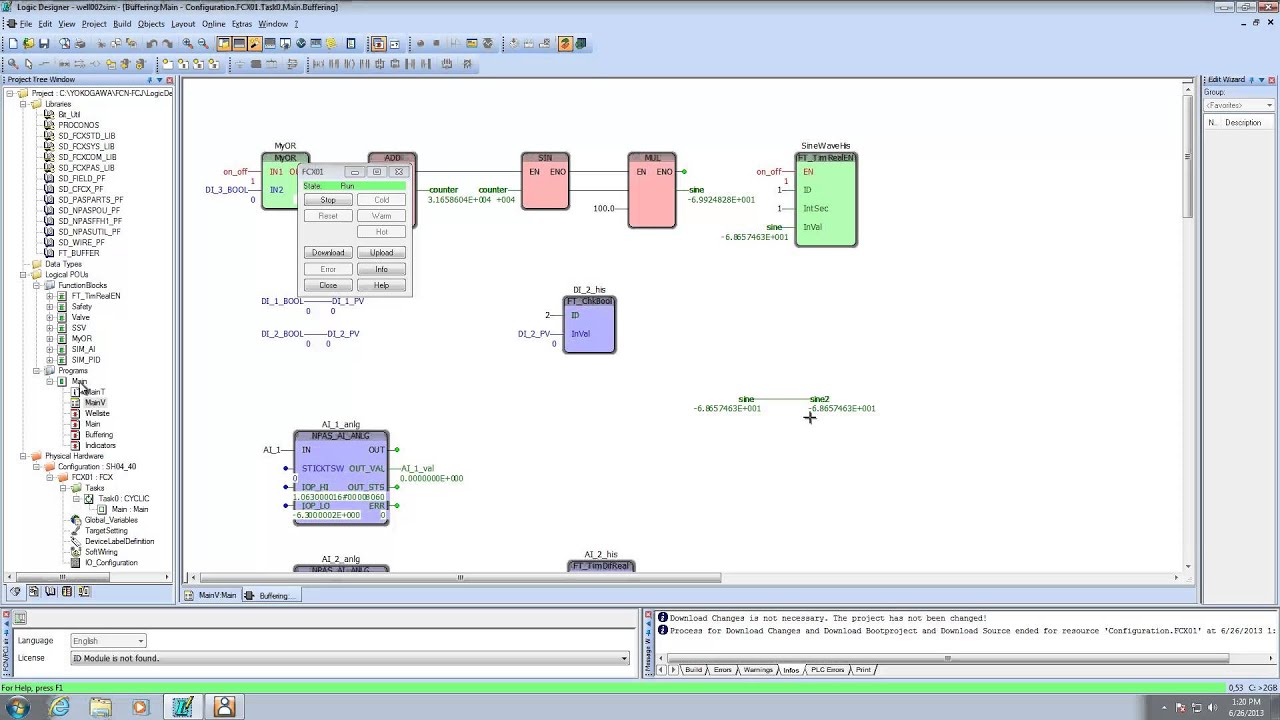The height and width of the screenshot is (720, 1280).
Task: Click Help in the FCX01 dialog
Action: (x=381, y=285)
